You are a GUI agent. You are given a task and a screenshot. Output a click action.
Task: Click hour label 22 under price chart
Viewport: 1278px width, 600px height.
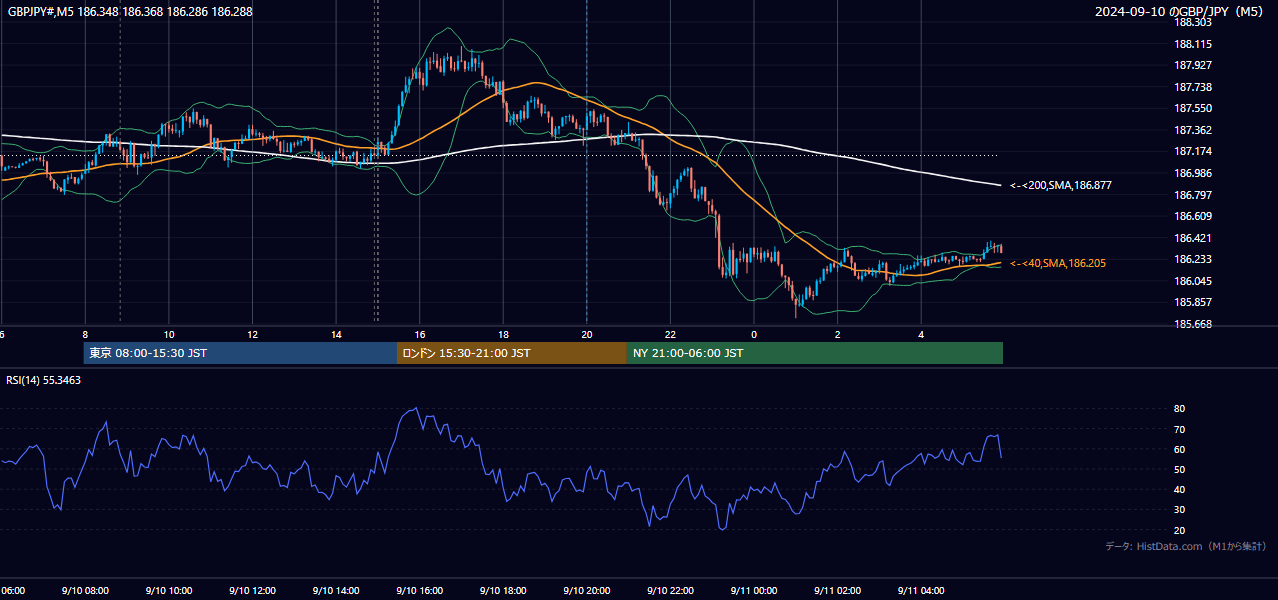point(670,334)
